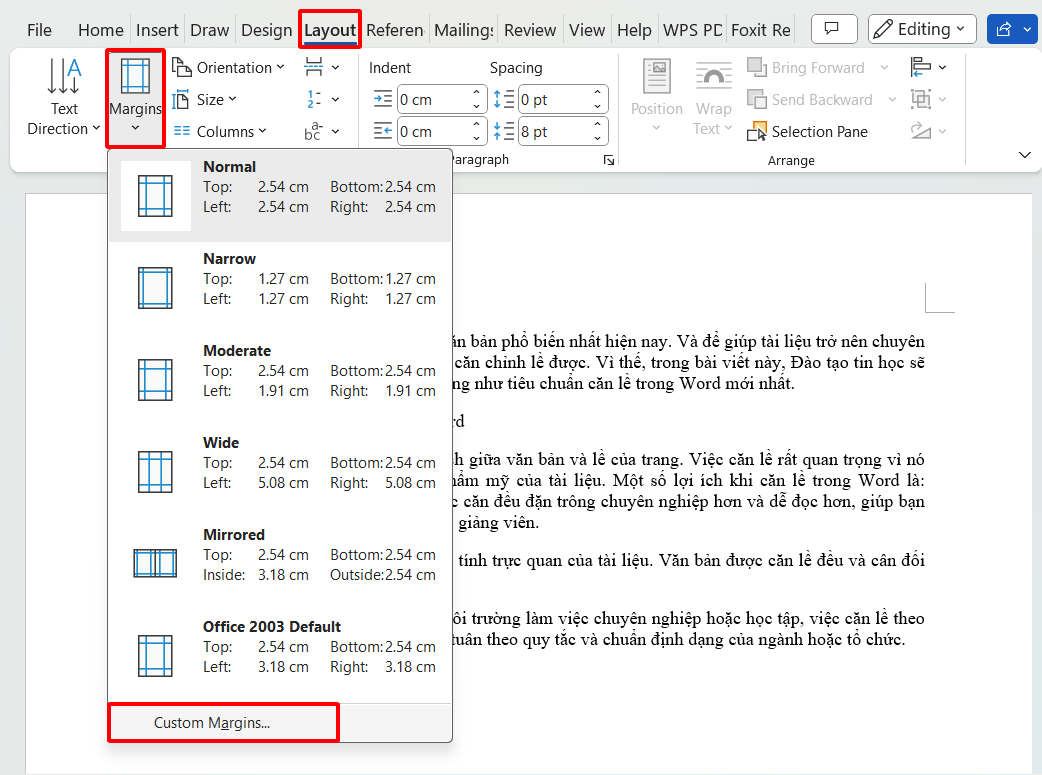Screen dimensions: 1042x775
Task: Switch to the References tab
Action: click(395, 30)
